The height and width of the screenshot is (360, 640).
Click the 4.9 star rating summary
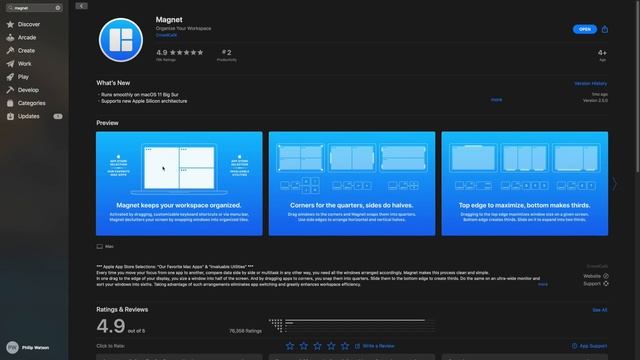(180, 55)
